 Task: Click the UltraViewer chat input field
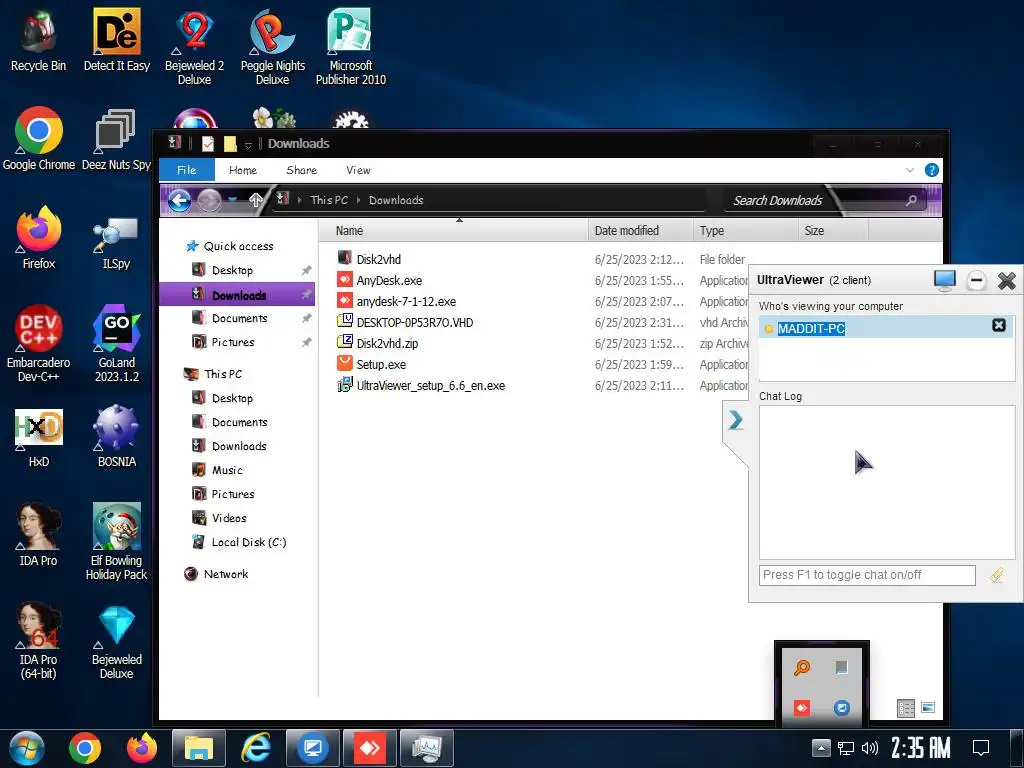867,575
